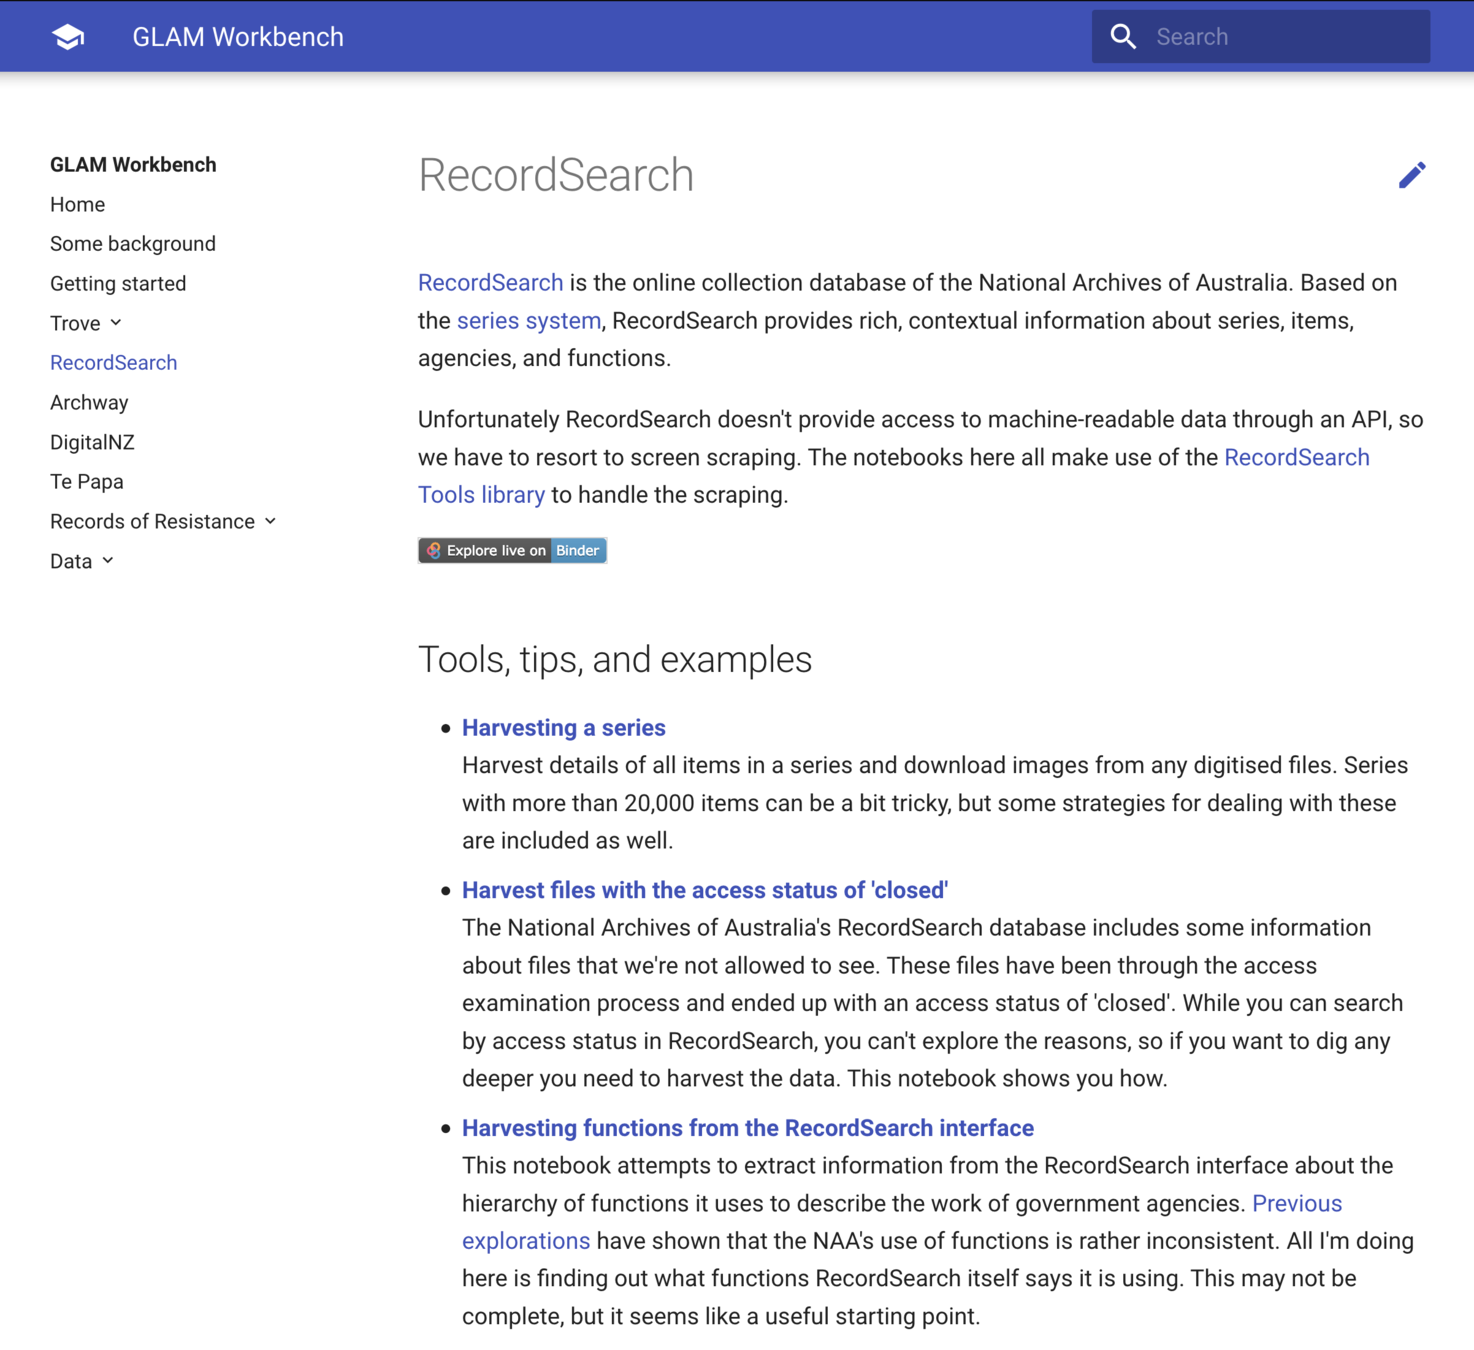Open Harvesting functions from RecordSearch interface link
This screenshot has width=1474, height=1350.
pos(748,1128)
